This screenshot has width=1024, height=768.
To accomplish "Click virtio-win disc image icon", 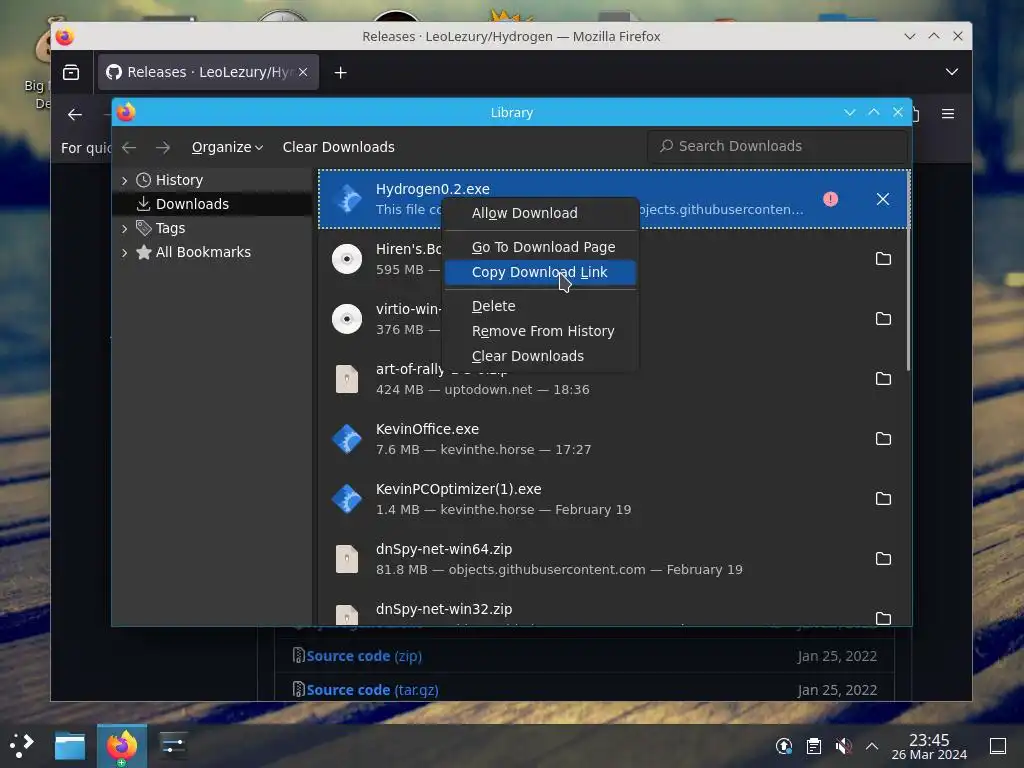I will tap(347, 319).
